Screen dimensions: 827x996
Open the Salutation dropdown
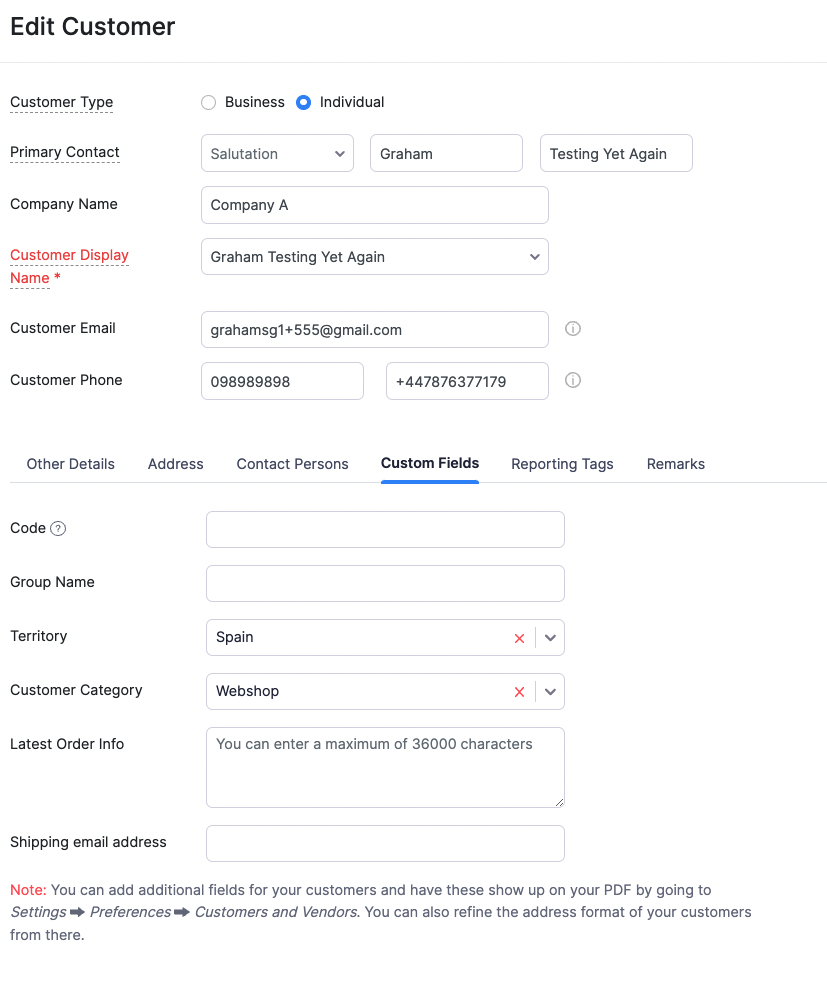point(277,153)
